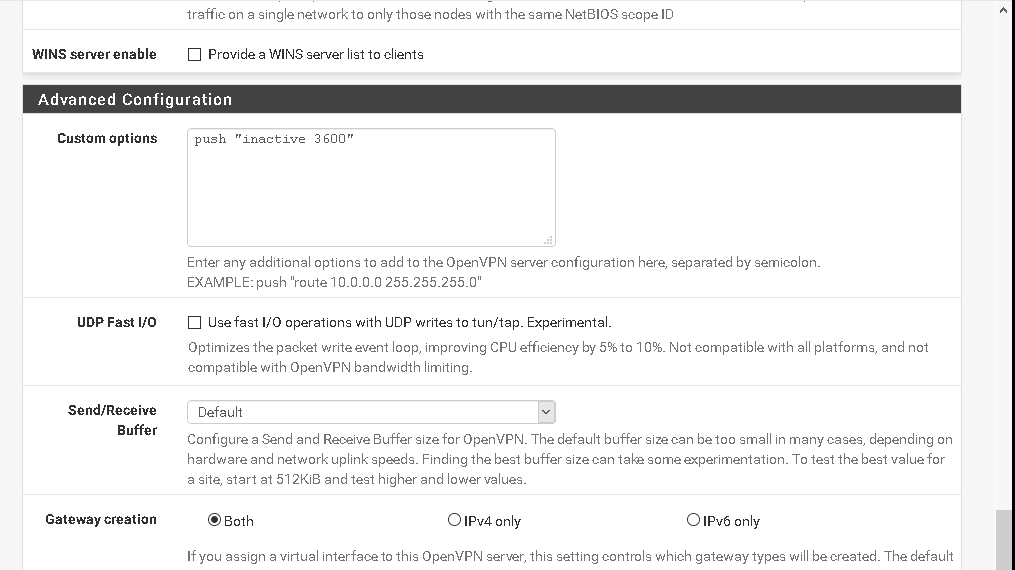Click the 'IPv4 only' label text
Image resolution: width=1015 pixels, height=570 pixels.
point(492,521)
